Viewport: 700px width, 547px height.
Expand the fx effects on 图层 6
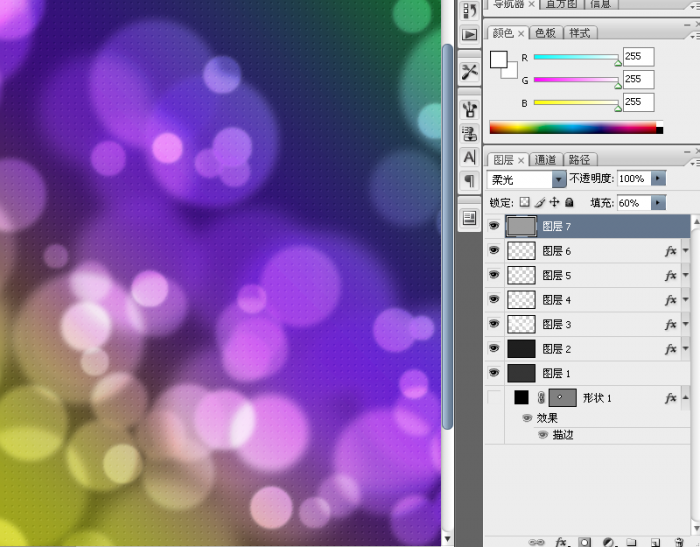[x=685, y=252]
